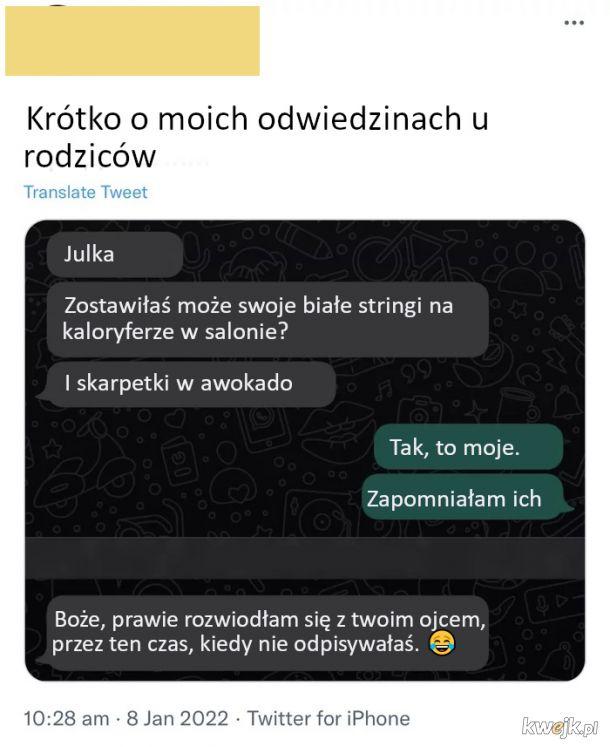Open the three-dot tweet options menu
610x747 pixels.
[x=574, y=22]
